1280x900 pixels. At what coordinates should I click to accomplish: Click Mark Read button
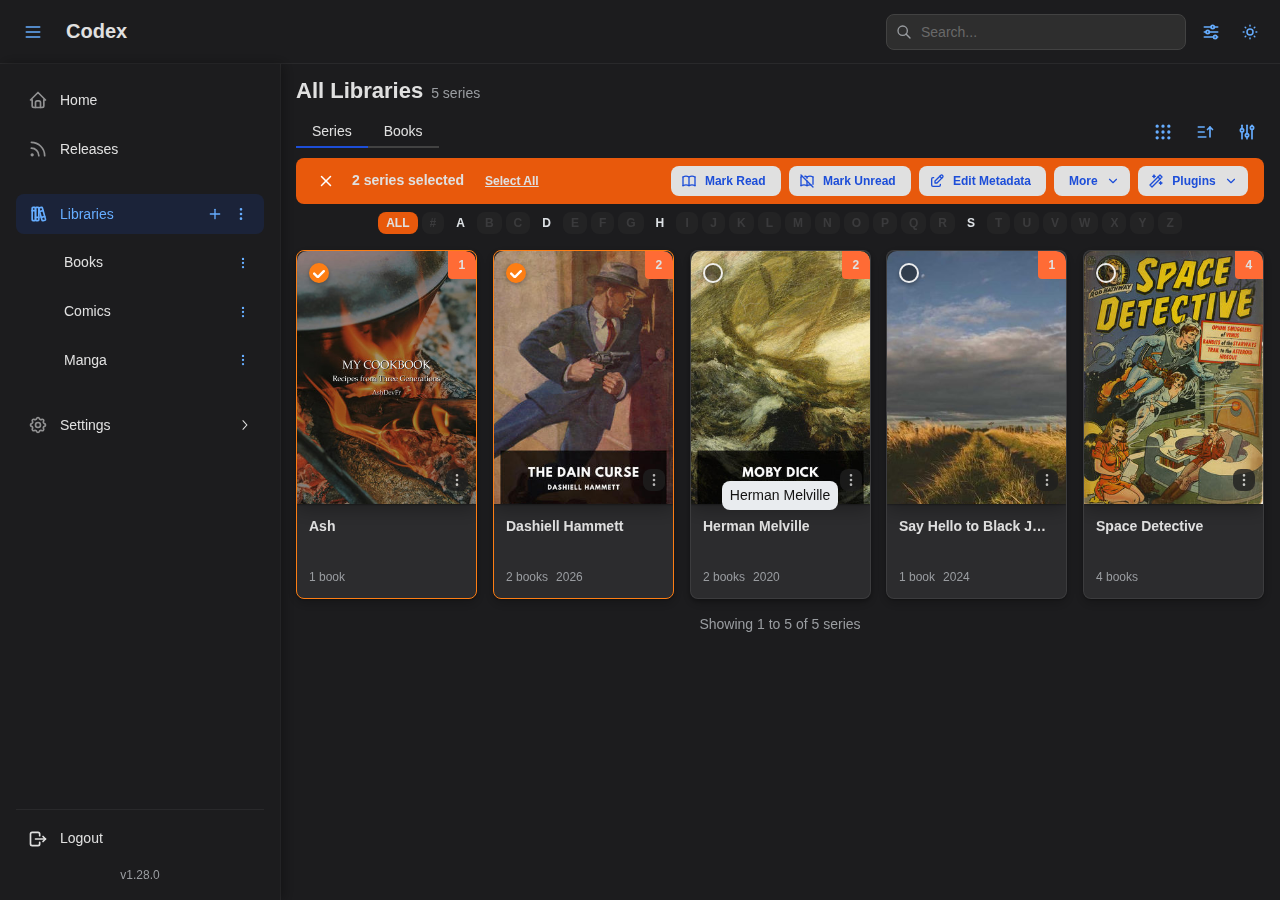pos(726,181)
